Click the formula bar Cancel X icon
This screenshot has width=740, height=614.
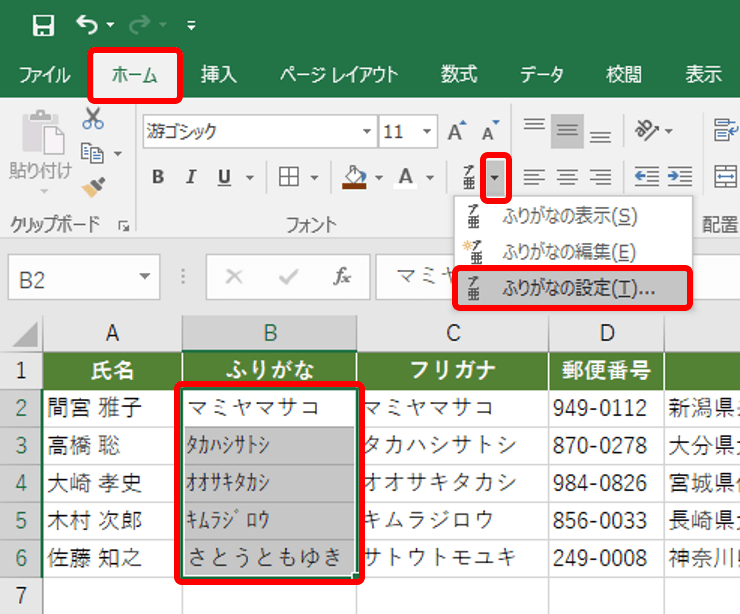click(x=234, y=277)
